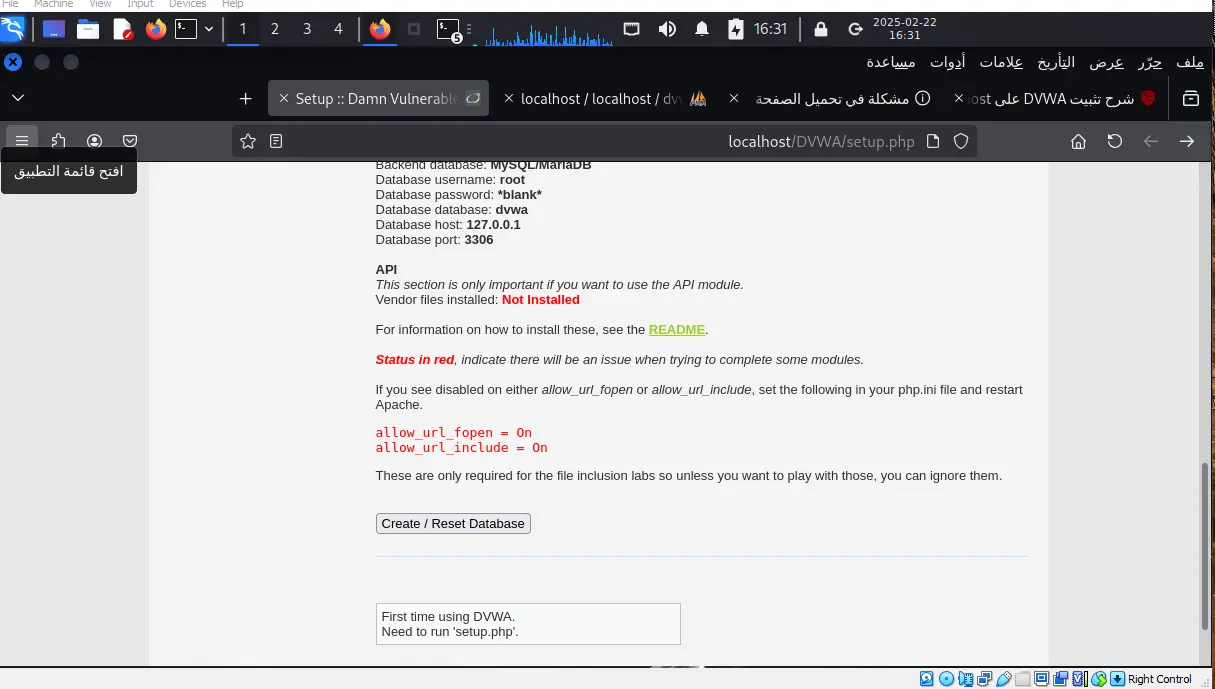
Task: Launch the file manager from Kali panel
Action: pyautogui.click(x=88, y=29)
